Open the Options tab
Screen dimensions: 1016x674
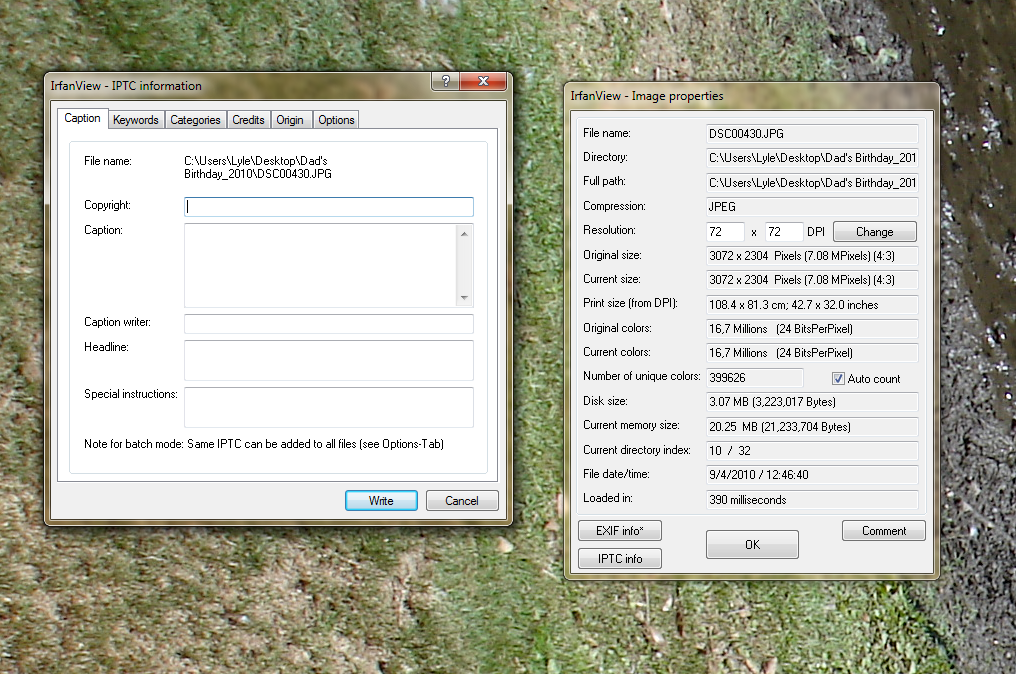336,120
